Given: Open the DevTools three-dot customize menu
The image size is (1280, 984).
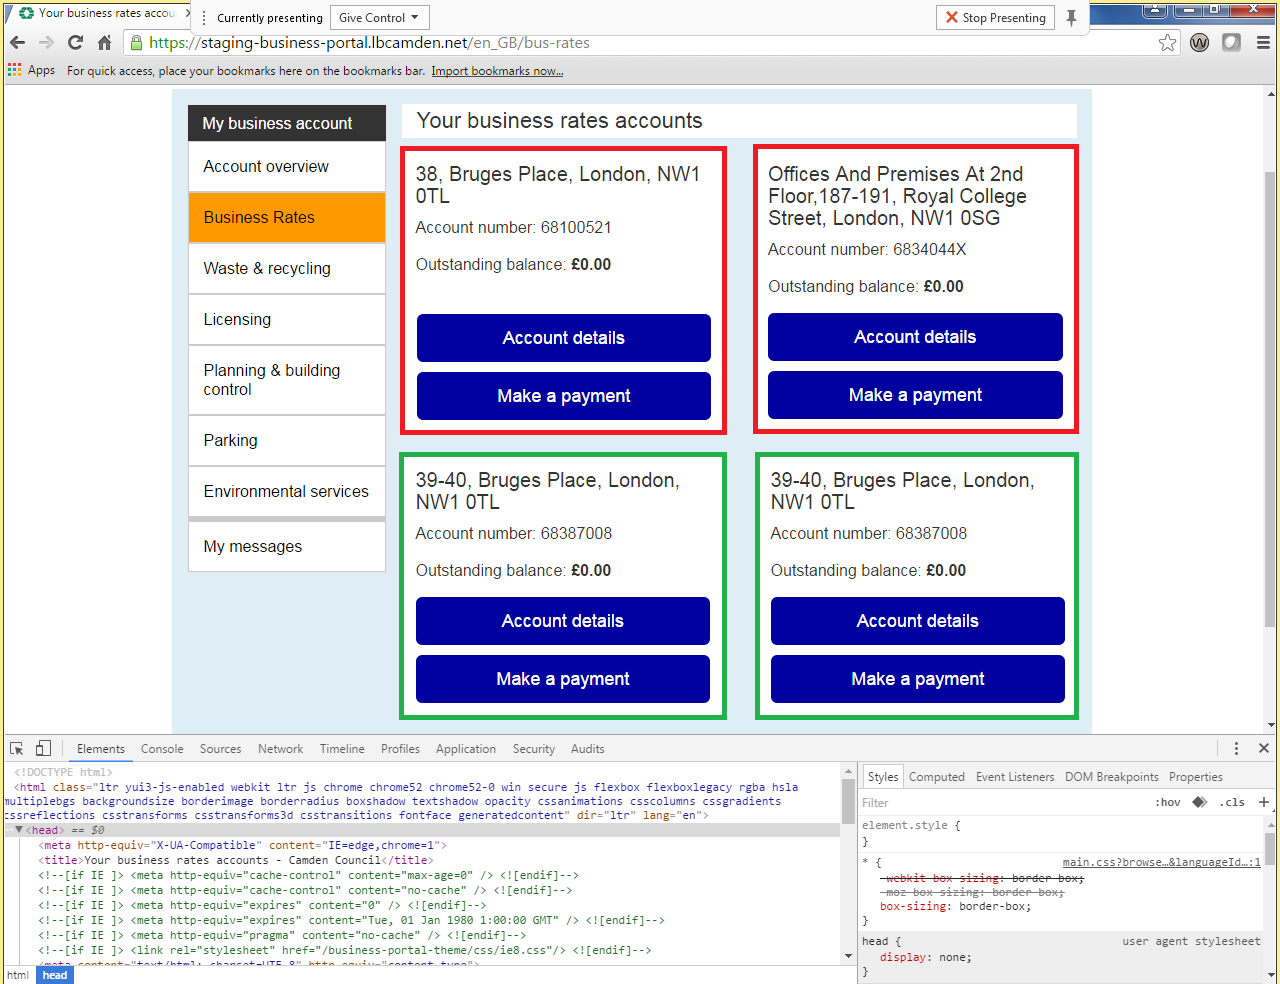Looking at the screenshot, I should (x=1236, y=748).
